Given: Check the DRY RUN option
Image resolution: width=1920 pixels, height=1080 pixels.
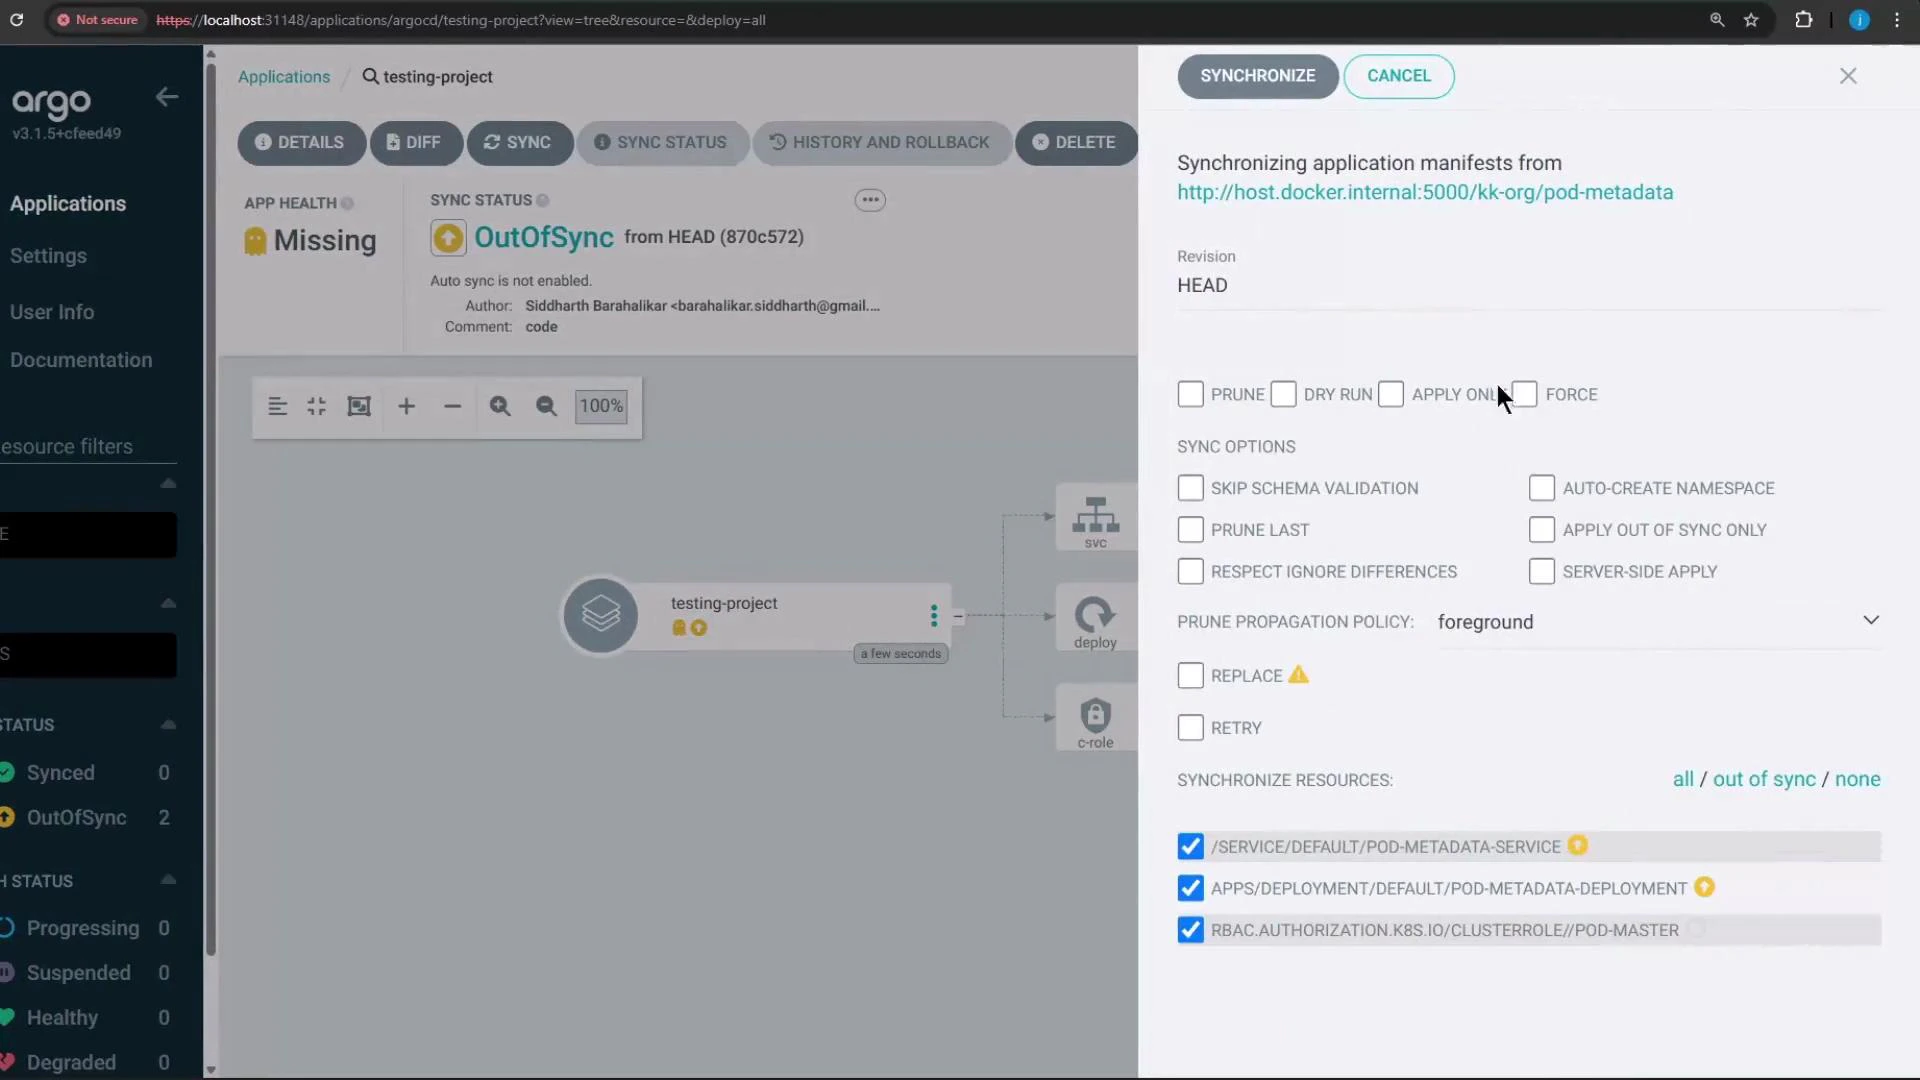Looking at the screenshot, I should point(1286,394).
